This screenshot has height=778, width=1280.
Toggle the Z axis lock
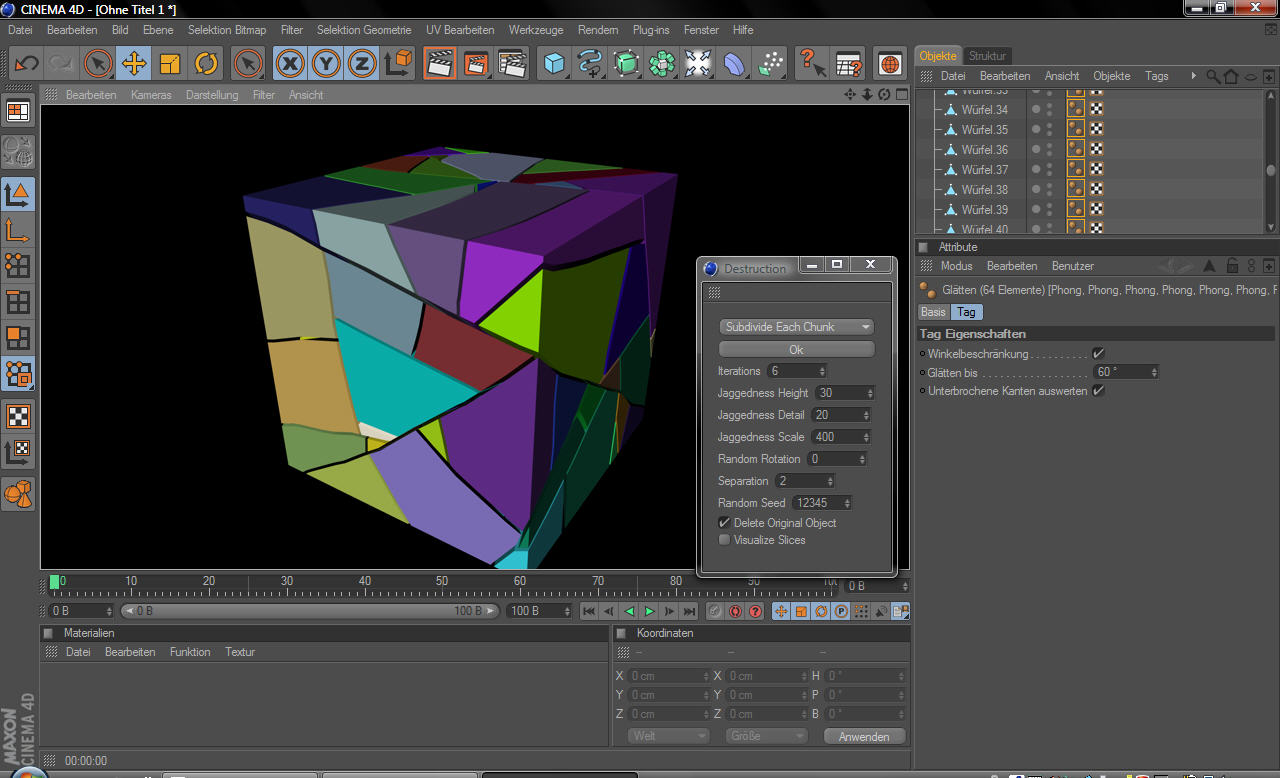[362, 64]
